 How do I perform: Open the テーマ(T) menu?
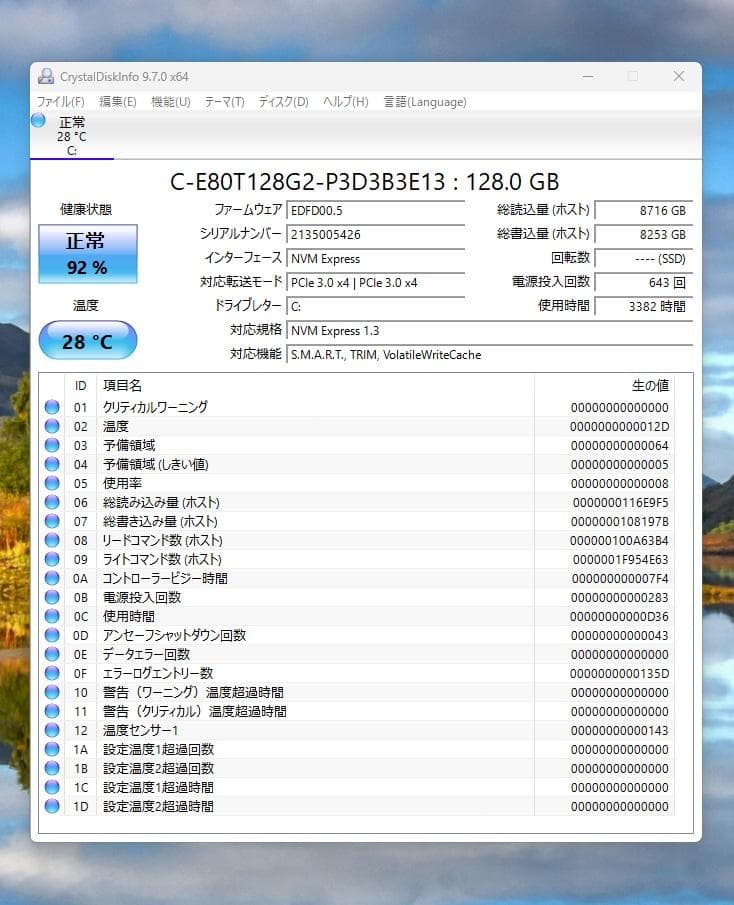coord(224,102)
